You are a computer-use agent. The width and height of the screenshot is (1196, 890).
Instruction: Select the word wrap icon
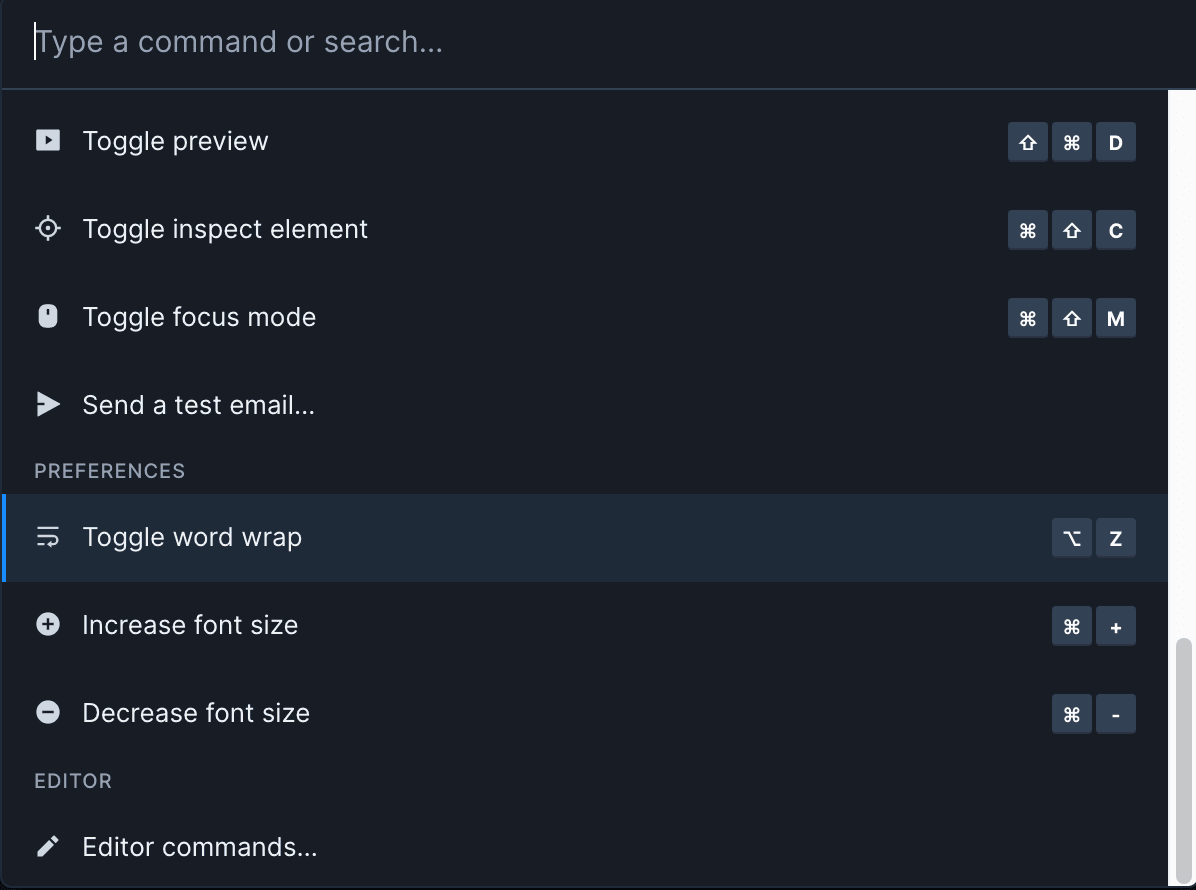[x=47, y=536]
